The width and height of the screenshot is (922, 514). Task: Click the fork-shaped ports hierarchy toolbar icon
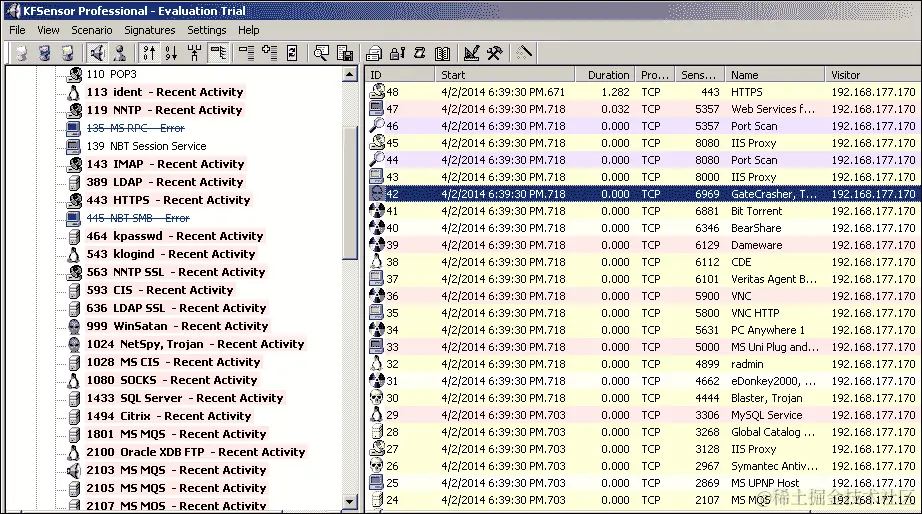[x=195, y=53]
